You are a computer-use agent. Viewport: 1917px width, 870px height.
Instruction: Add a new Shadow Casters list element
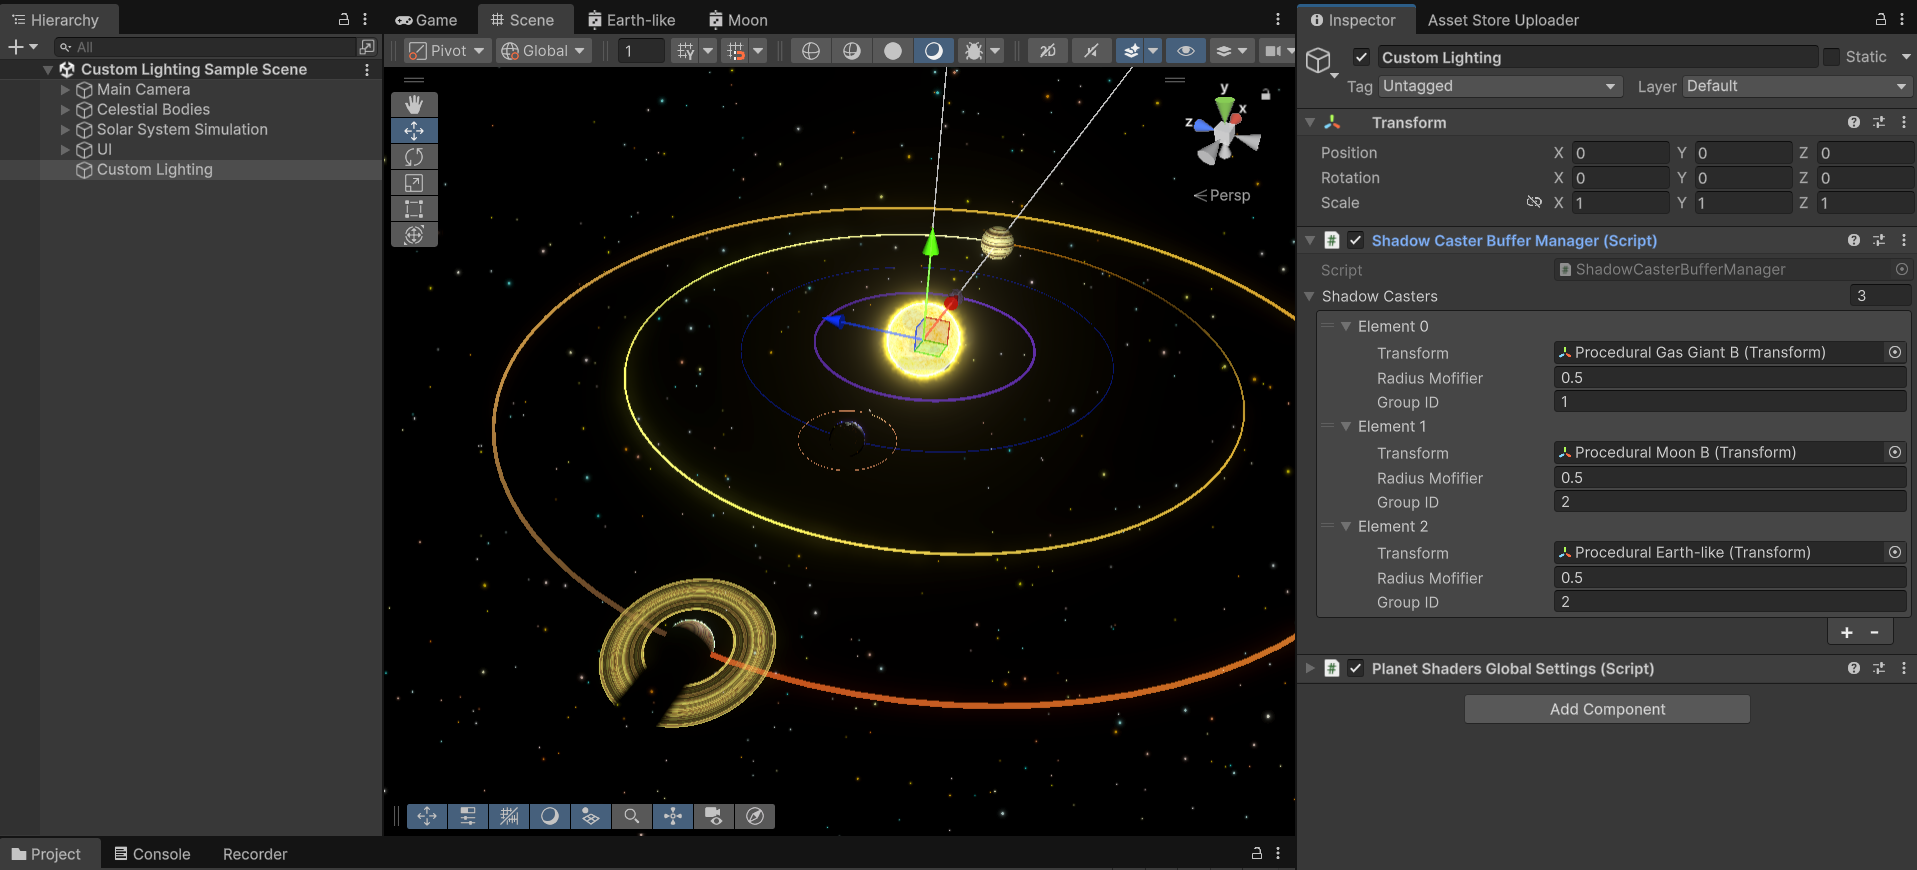click(x=1846, y=632)
